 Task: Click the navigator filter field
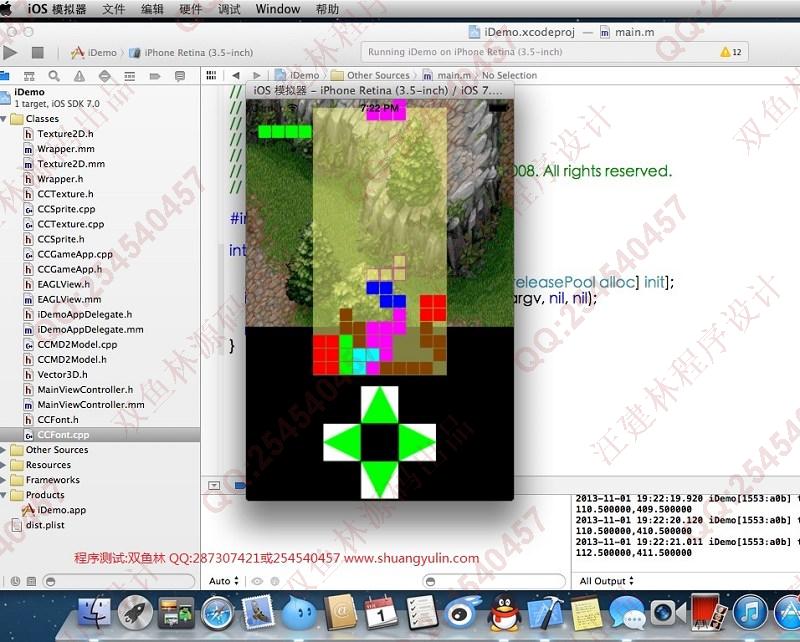click(x=119, y=581)
